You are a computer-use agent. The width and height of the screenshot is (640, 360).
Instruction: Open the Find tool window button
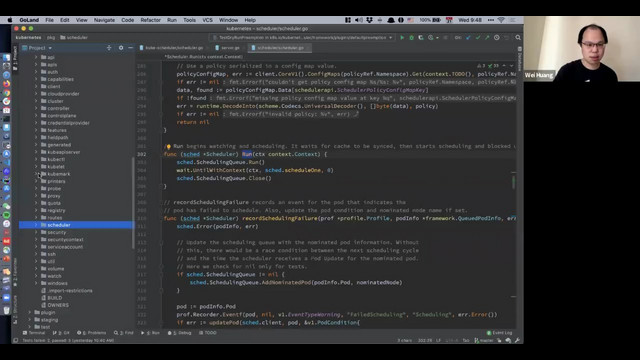(124, 333)
